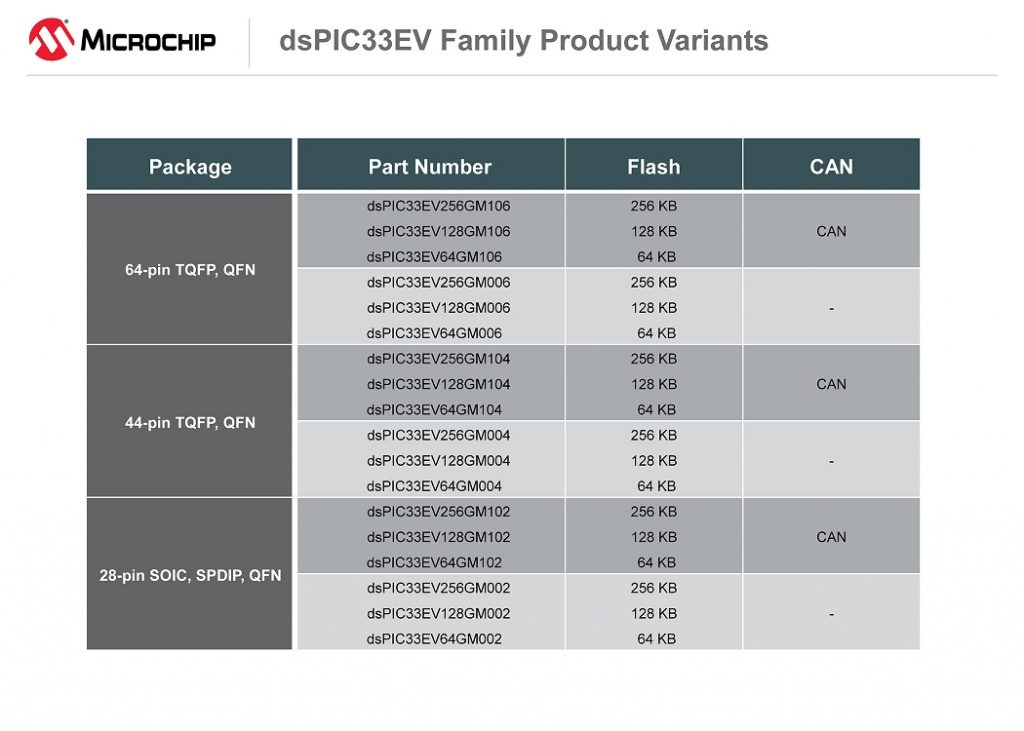This screenshot has width=1024, height=731.
Task: Click part number dsPIC33EV256GM004
Action: click(438, 435)
